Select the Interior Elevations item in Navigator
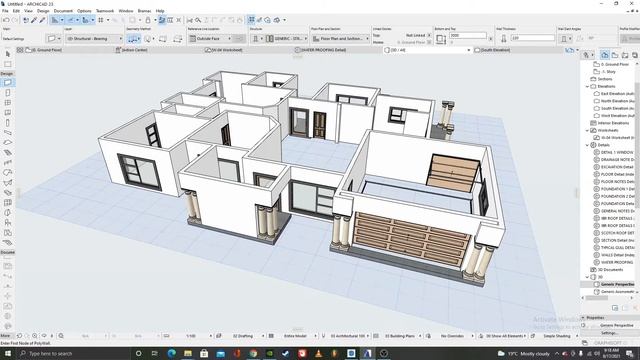This screenshot has height=360, width=640. point(613,123)
